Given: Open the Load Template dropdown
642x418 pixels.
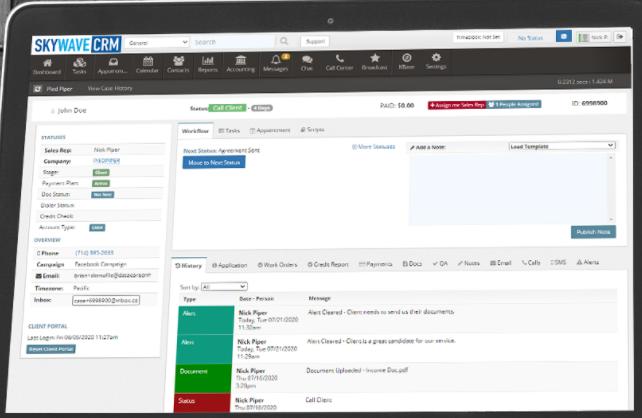Looking at the screenshot, I should click(562, 146).
